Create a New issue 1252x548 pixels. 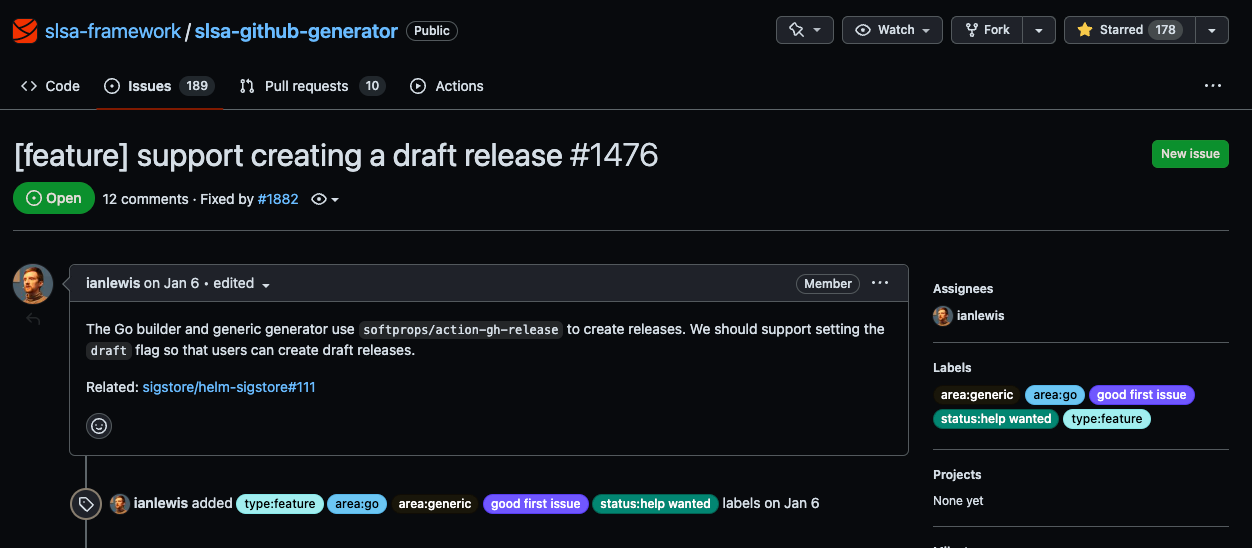pyautogui.click(x=1190, y=154)
